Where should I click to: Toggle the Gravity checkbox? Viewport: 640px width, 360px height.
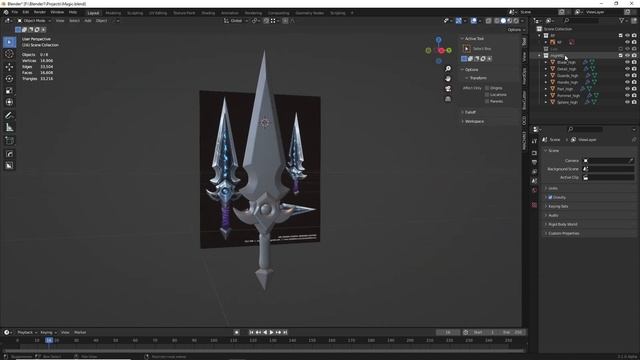[550, 198]
